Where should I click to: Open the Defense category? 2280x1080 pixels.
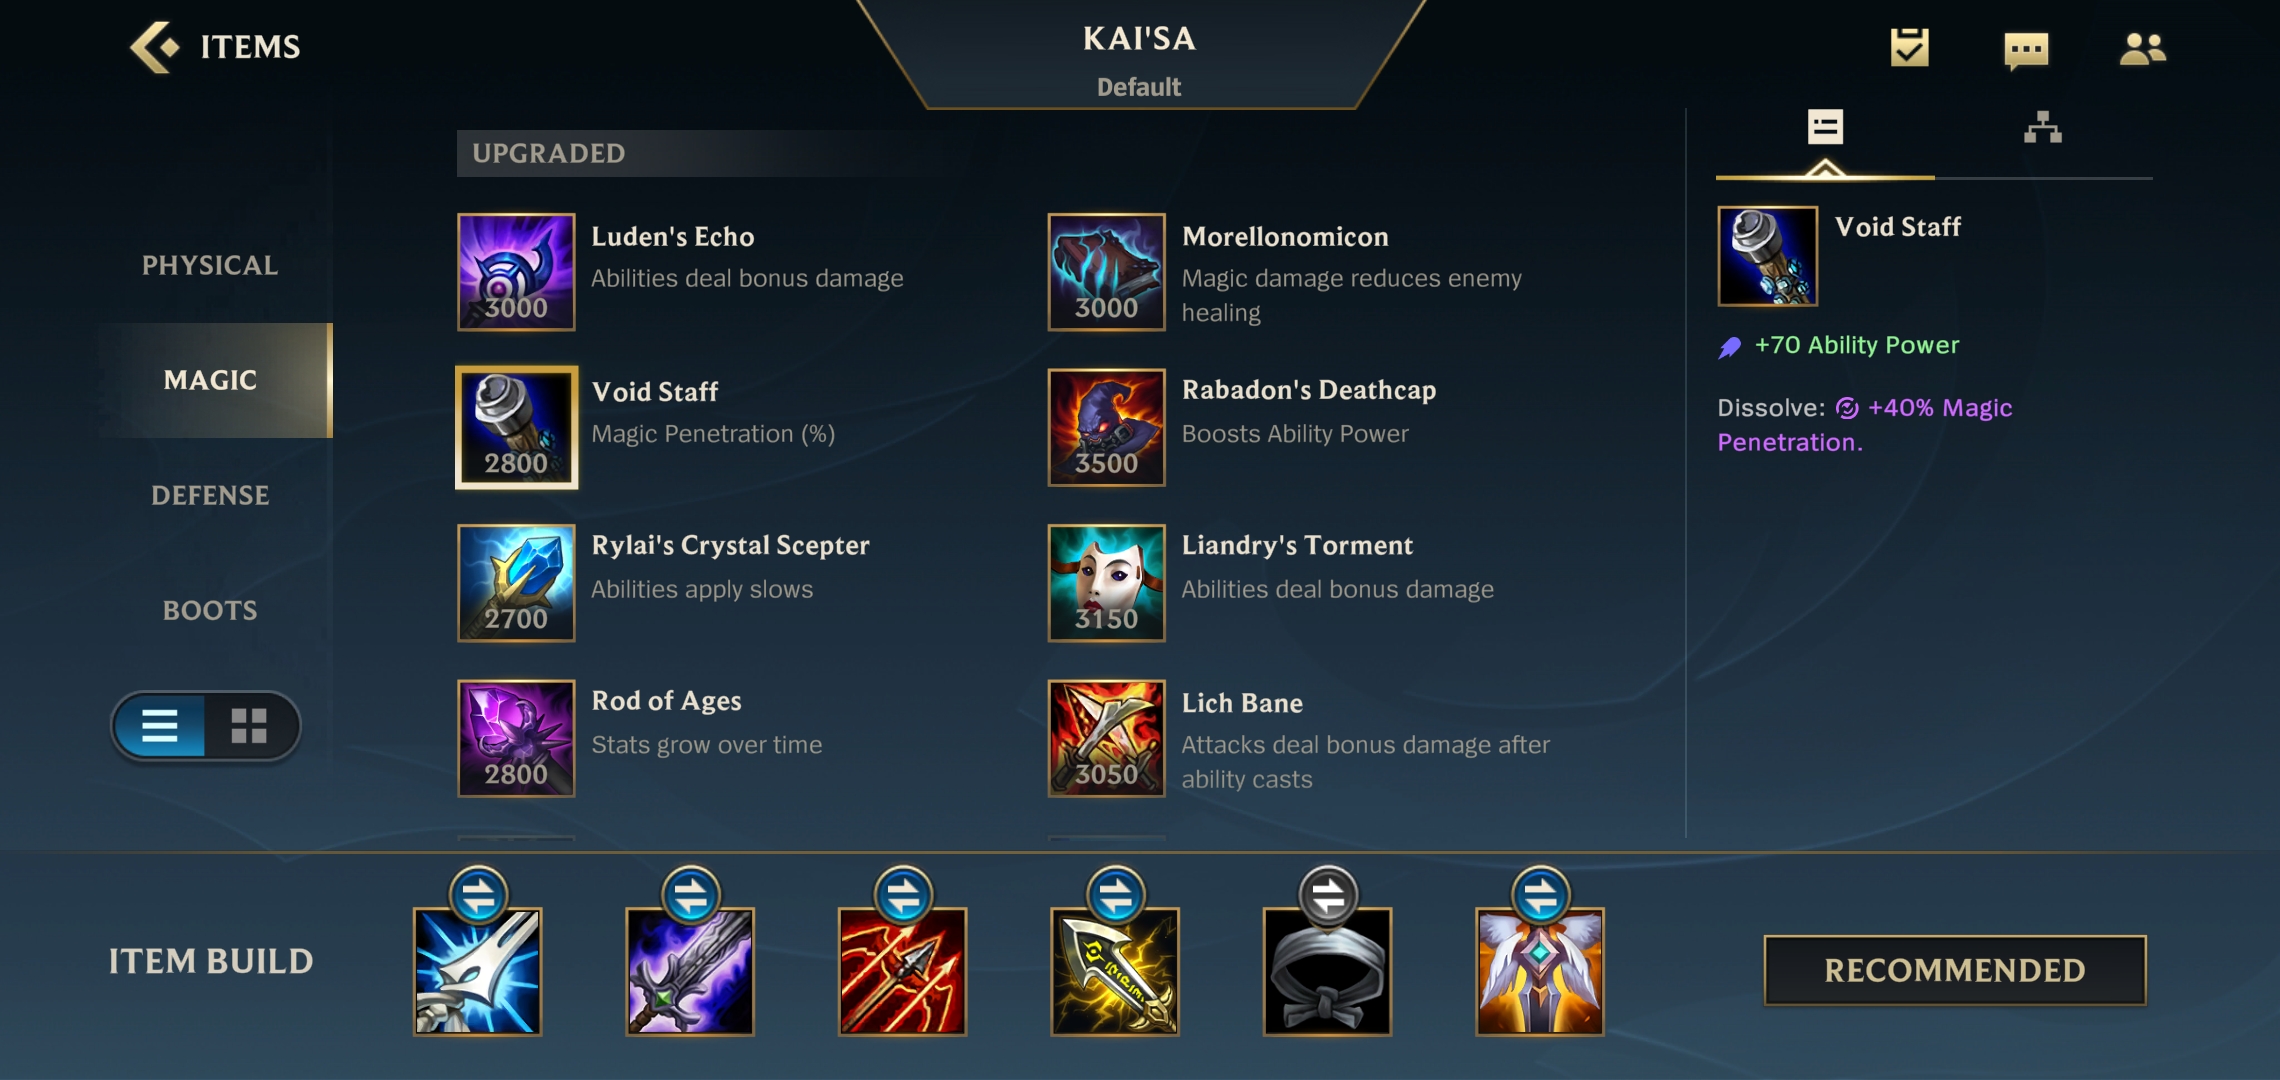click(x=210, y=495)
